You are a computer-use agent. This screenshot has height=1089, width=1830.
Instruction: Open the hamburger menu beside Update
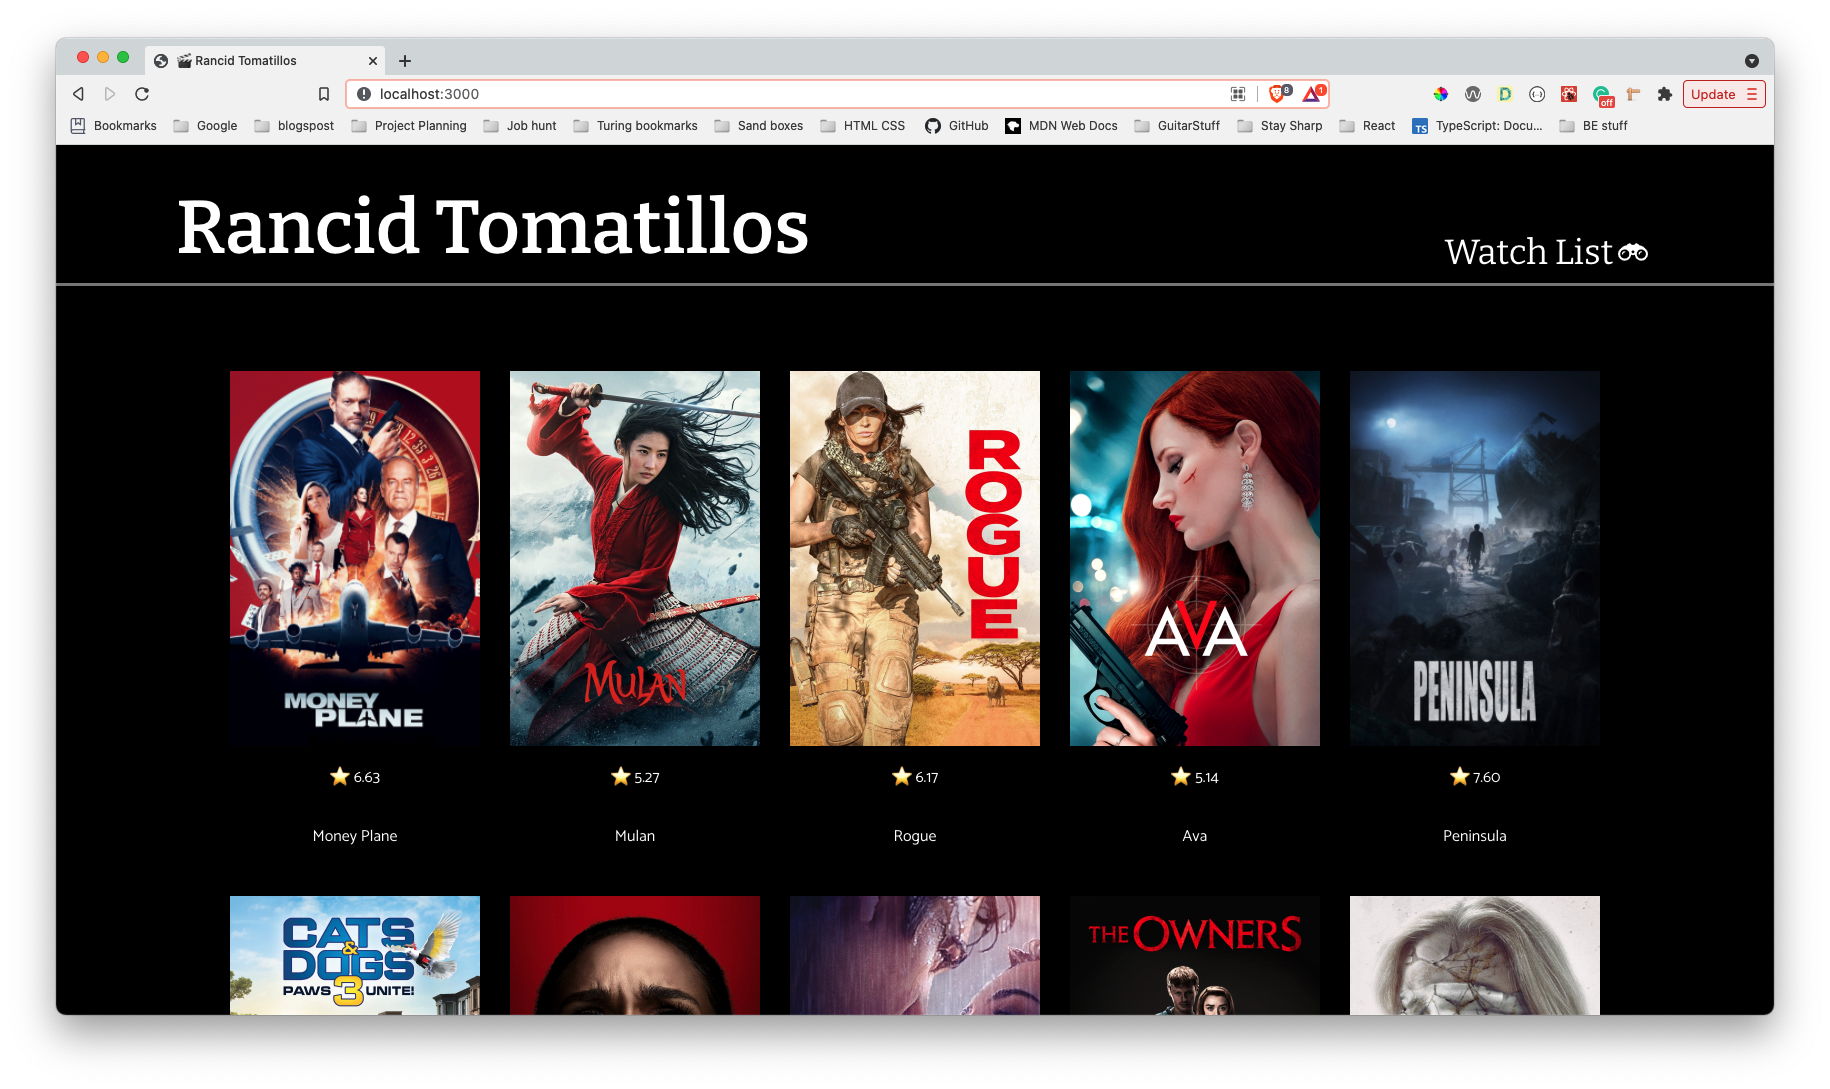pos(1751,93)
